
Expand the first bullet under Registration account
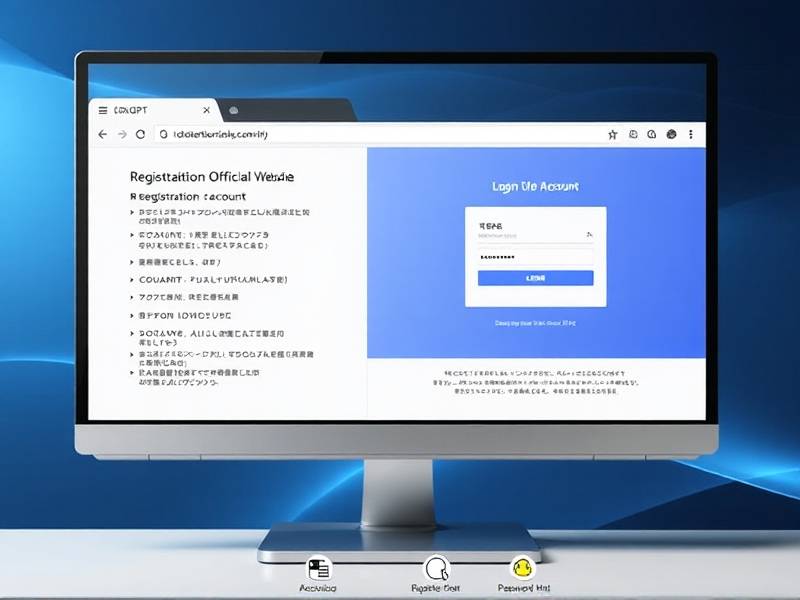pyautogui.click(x=133, y=213)
